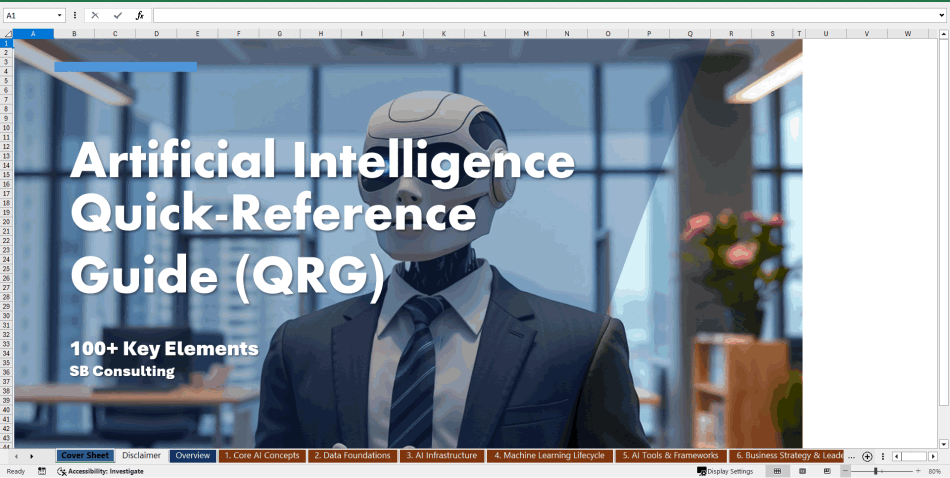Click the zoom slider handle
This screenshot has height=478, width=950.
pos(875,471)
